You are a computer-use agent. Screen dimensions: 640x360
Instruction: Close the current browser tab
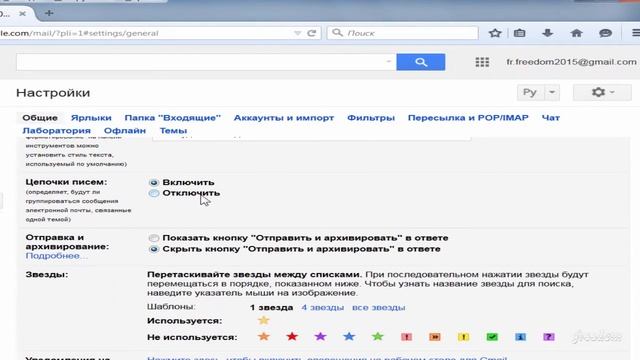(22, 13)
